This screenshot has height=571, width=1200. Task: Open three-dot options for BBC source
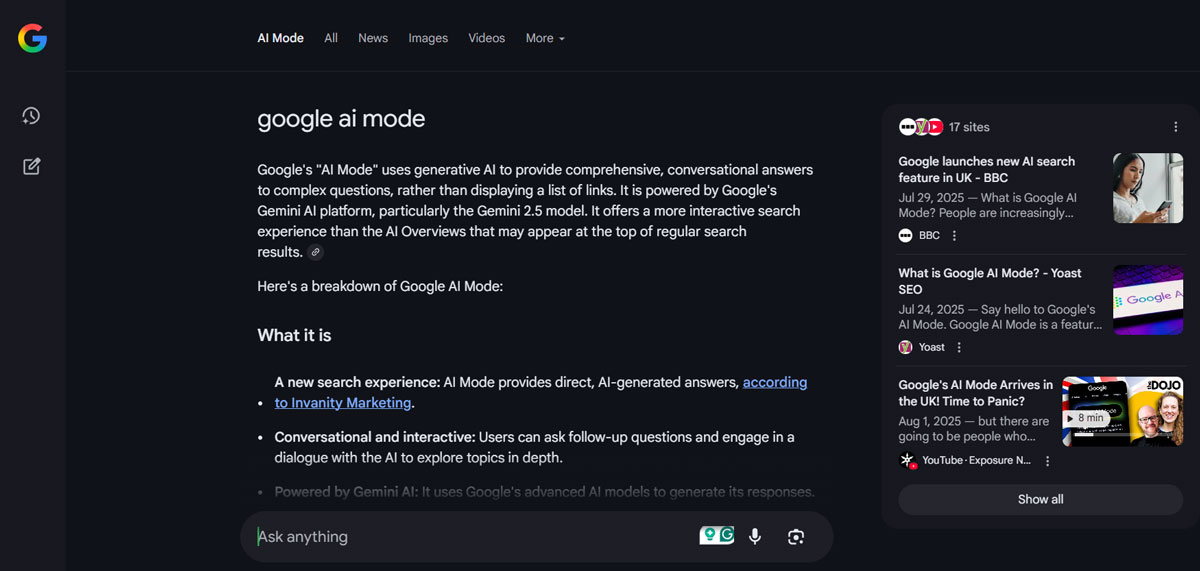click(954, 236)
